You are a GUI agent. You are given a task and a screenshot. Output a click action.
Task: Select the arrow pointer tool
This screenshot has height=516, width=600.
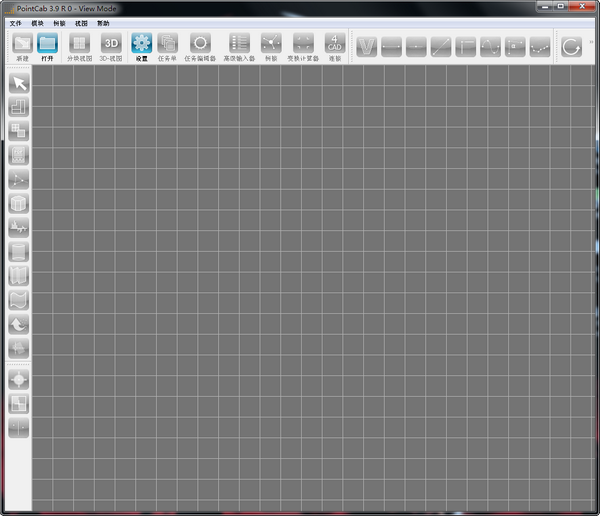coord(19,83)
